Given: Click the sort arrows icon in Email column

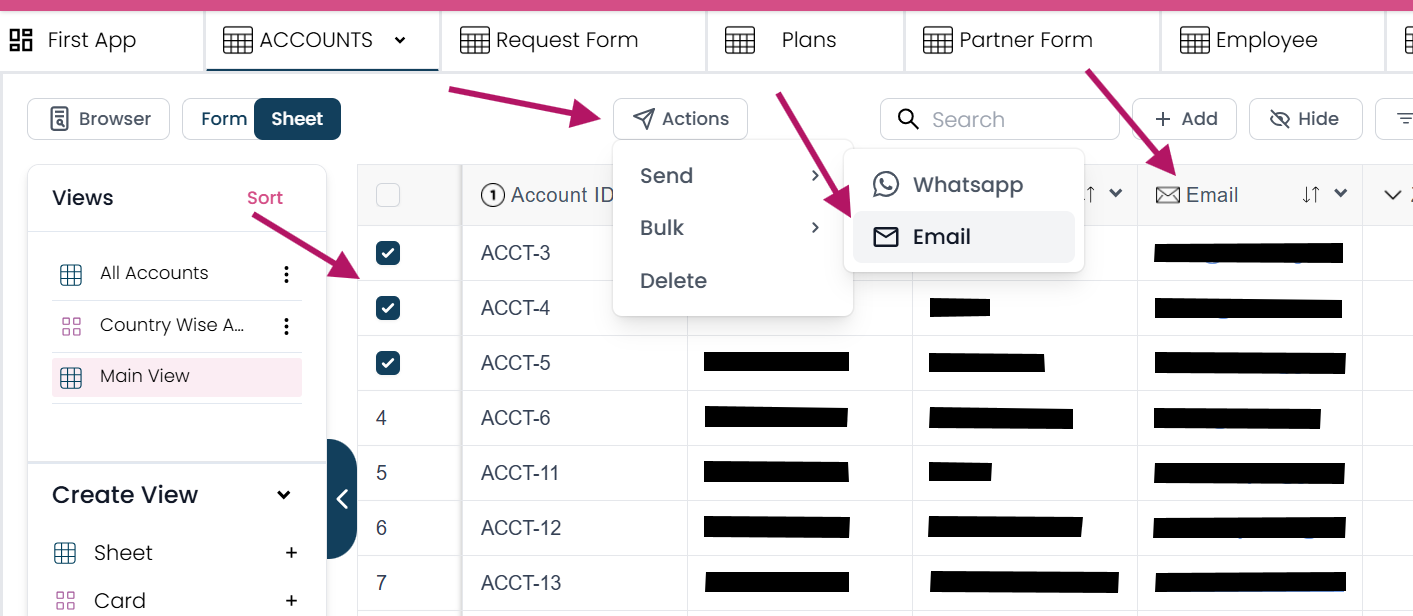Looking at the screenshot, I should coord(1311,195).
